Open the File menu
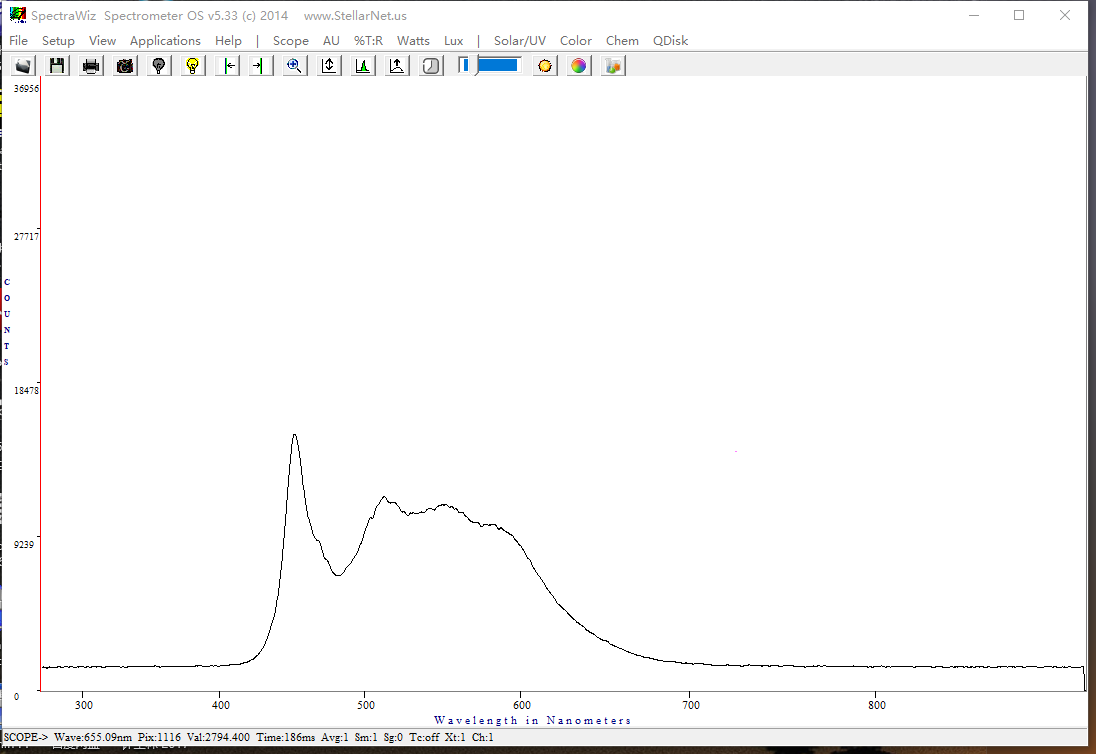This screenshot has width=1096, height=754. click(x=18, y=41)
